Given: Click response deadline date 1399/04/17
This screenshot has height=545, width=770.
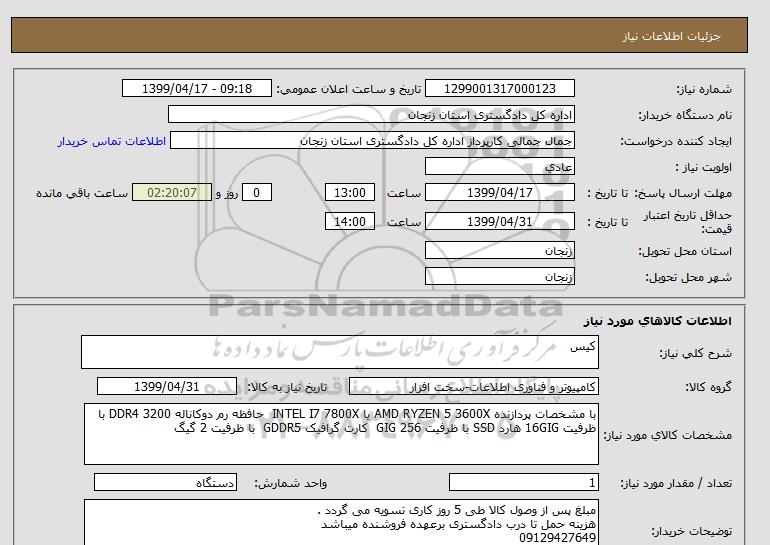Looking at the screenshot, I should [x=499, y=192].
